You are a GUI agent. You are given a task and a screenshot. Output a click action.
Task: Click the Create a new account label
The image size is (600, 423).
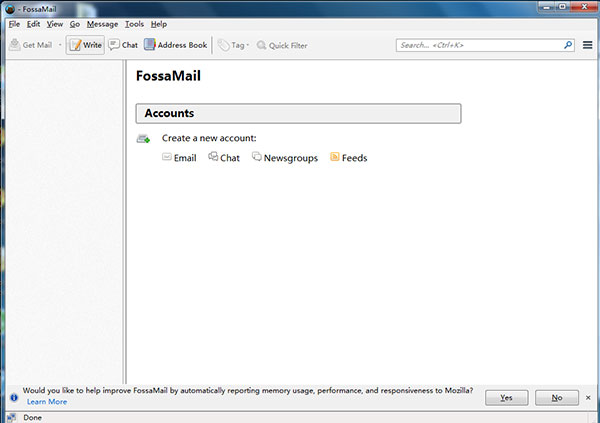[x=209, y=138]
